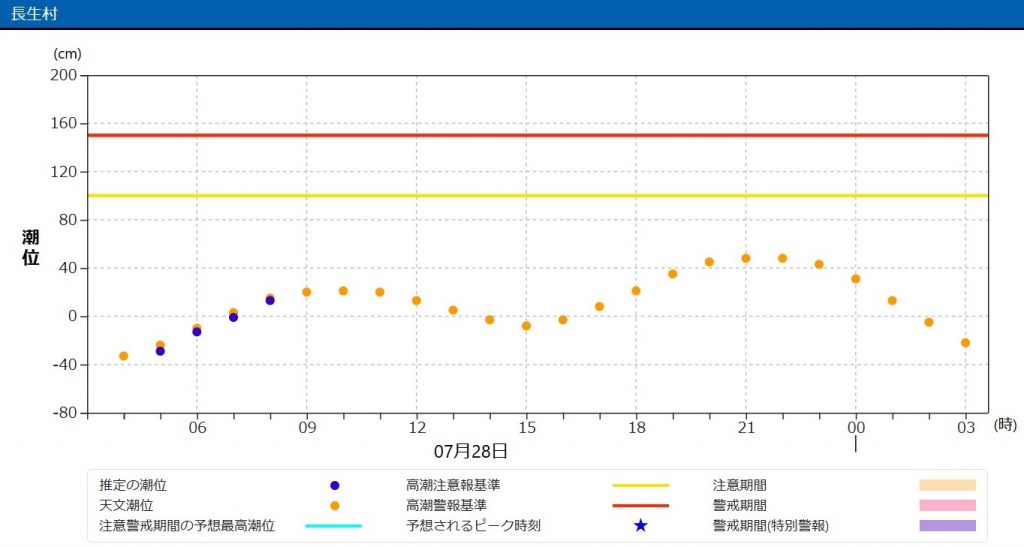Screen dimensions: 1024x547
Task: Click the 長生村 title in the header
Action: tap(34, 13)
